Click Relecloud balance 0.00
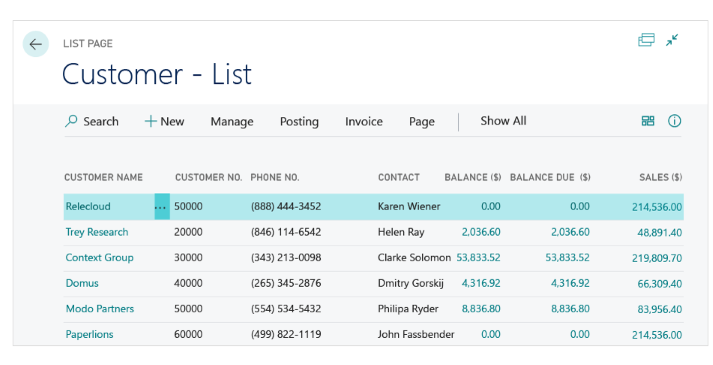 (x=491, y=206)
